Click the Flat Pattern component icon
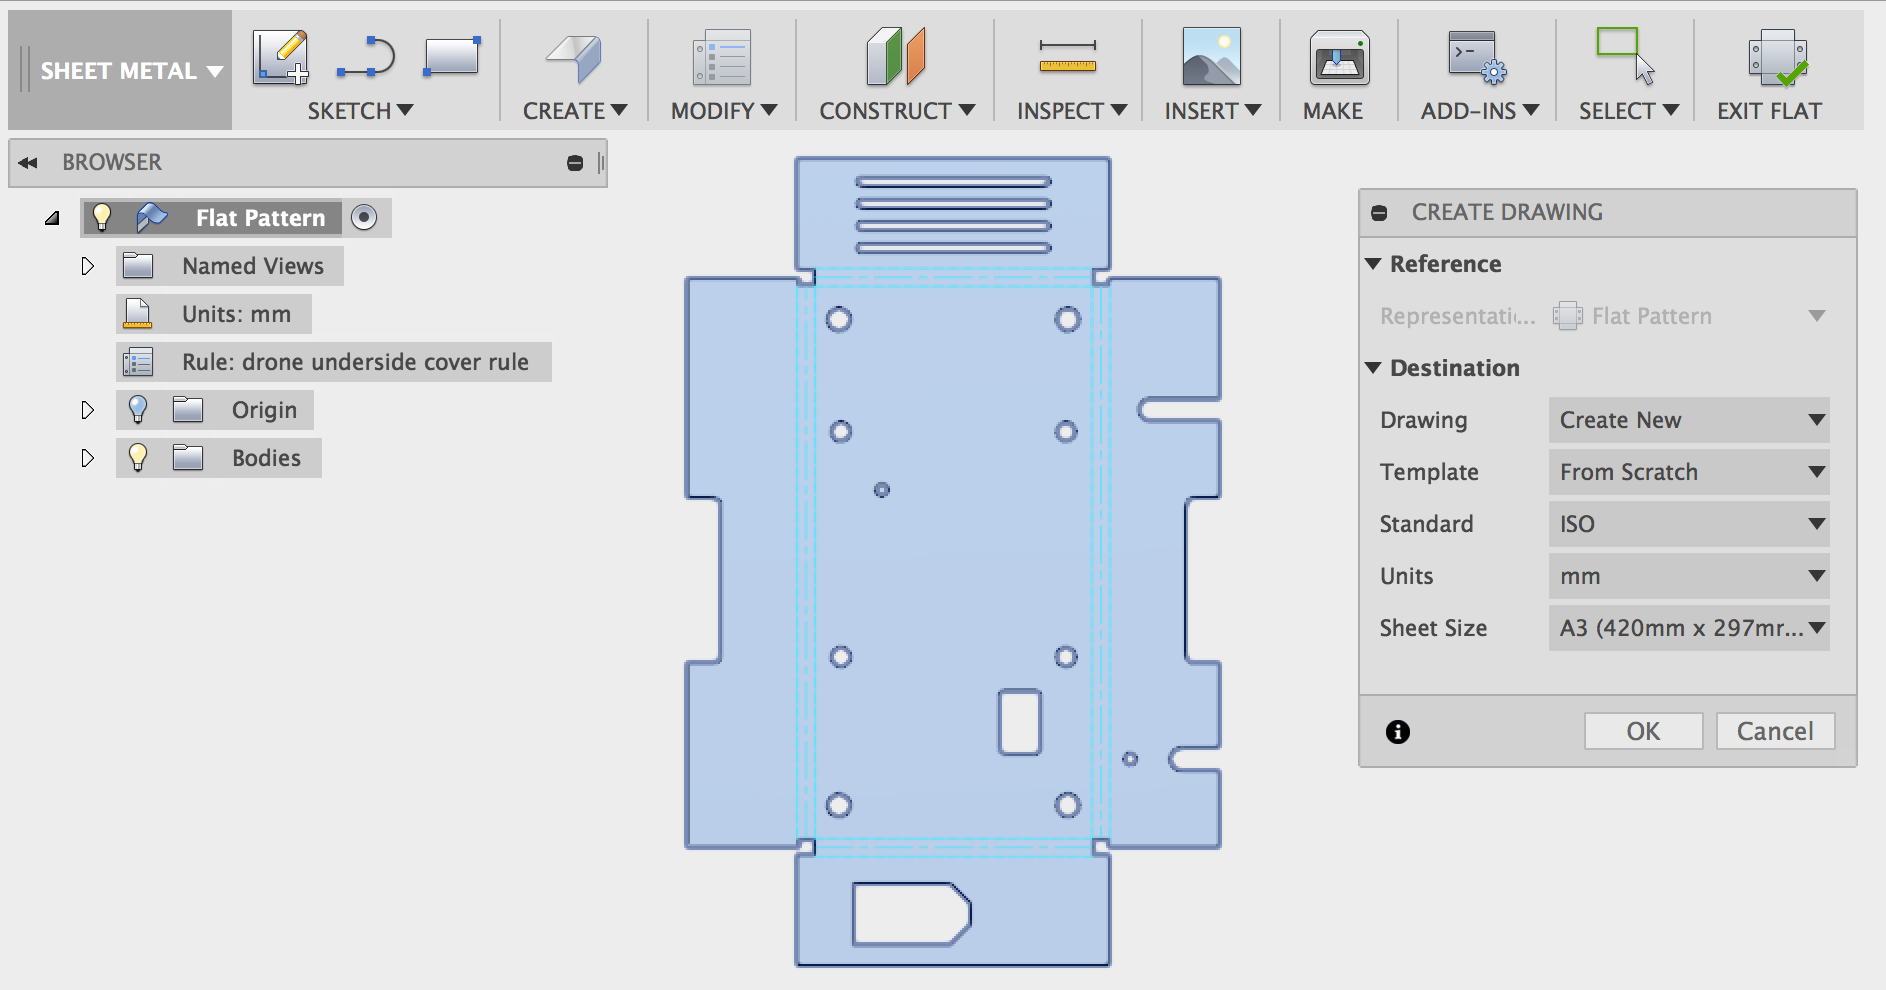1886x990 pixels. tap(152, 217)
